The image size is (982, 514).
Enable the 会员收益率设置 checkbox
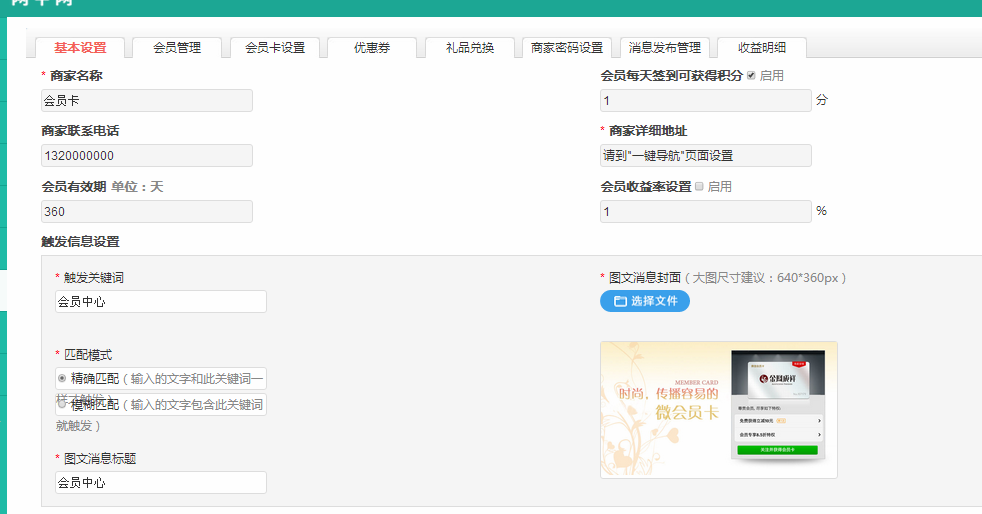coord(699,186)
